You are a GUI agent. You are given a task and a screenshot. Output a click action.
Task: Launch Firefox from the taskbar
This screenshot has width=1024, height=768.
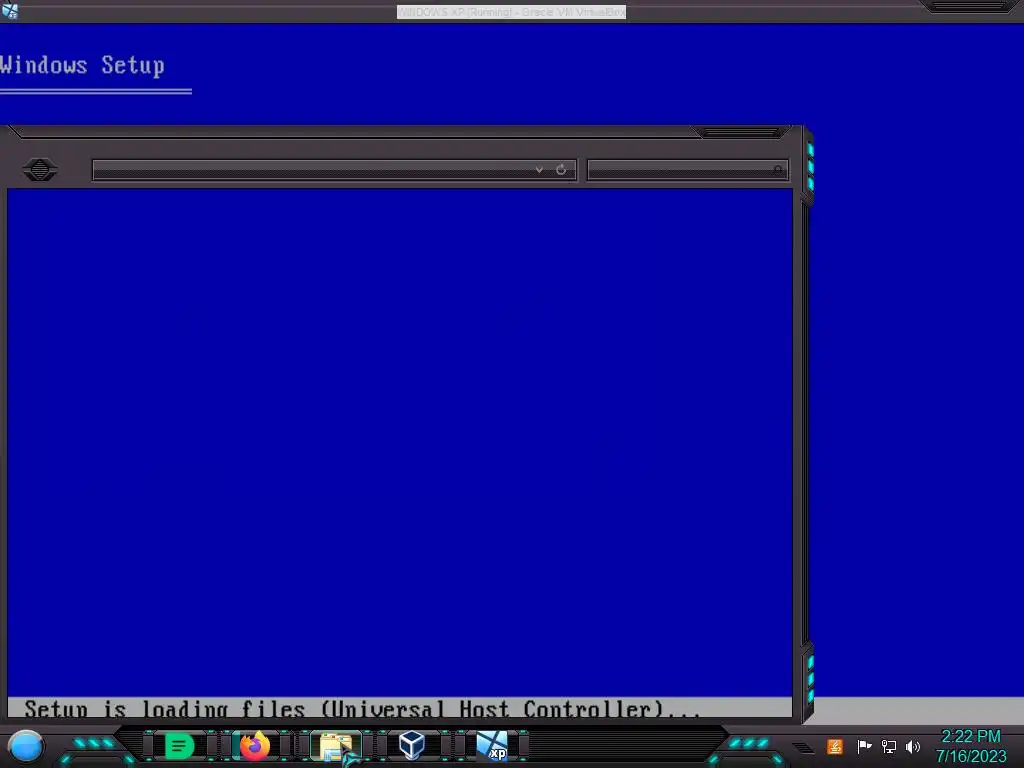pyautogui.click(x=255, y=746)
